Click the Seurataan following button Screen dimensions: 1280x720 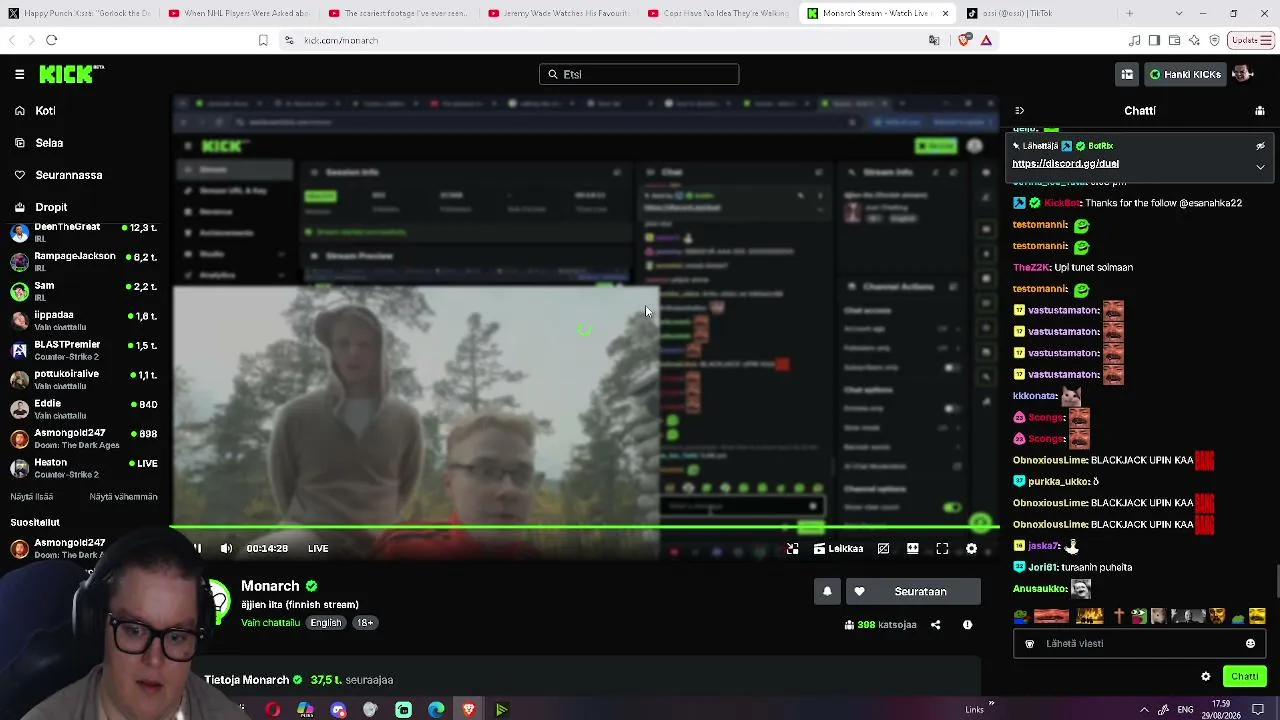[912, 592]
